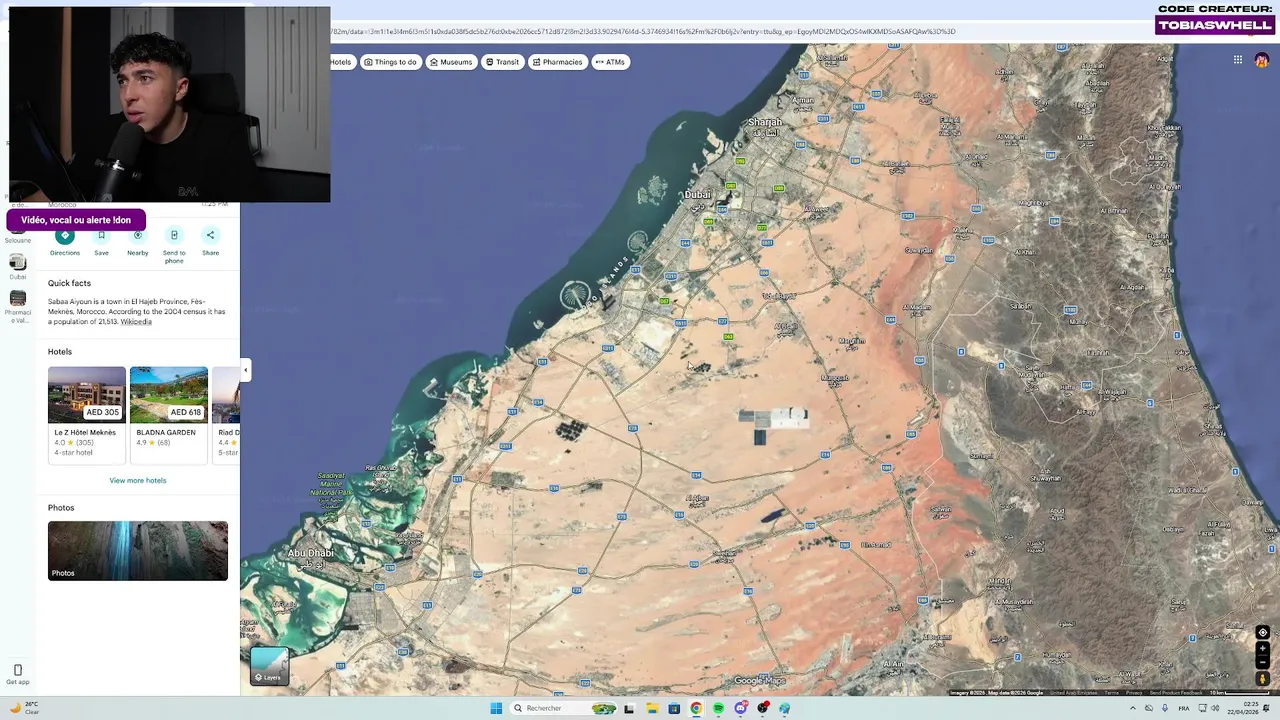Open Discord from the taskbar
Screen dimensions: 1280x720
coord(740,708)
